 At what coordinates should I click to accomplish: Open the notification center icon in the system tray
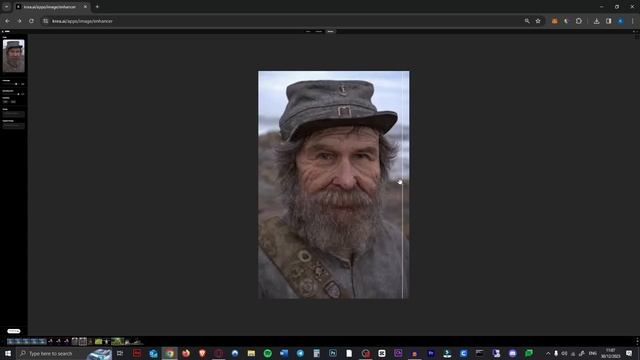pyautogui.click(x=629, y=353)
